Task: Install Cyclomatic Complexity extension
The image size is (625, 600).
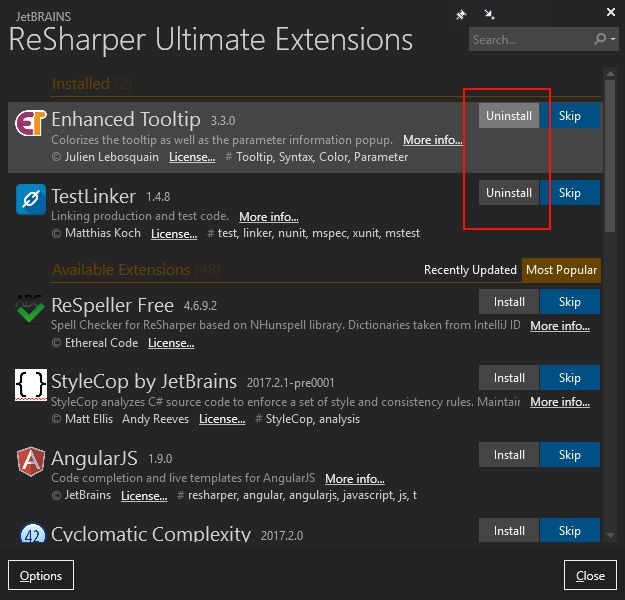Action: [509, 530]
